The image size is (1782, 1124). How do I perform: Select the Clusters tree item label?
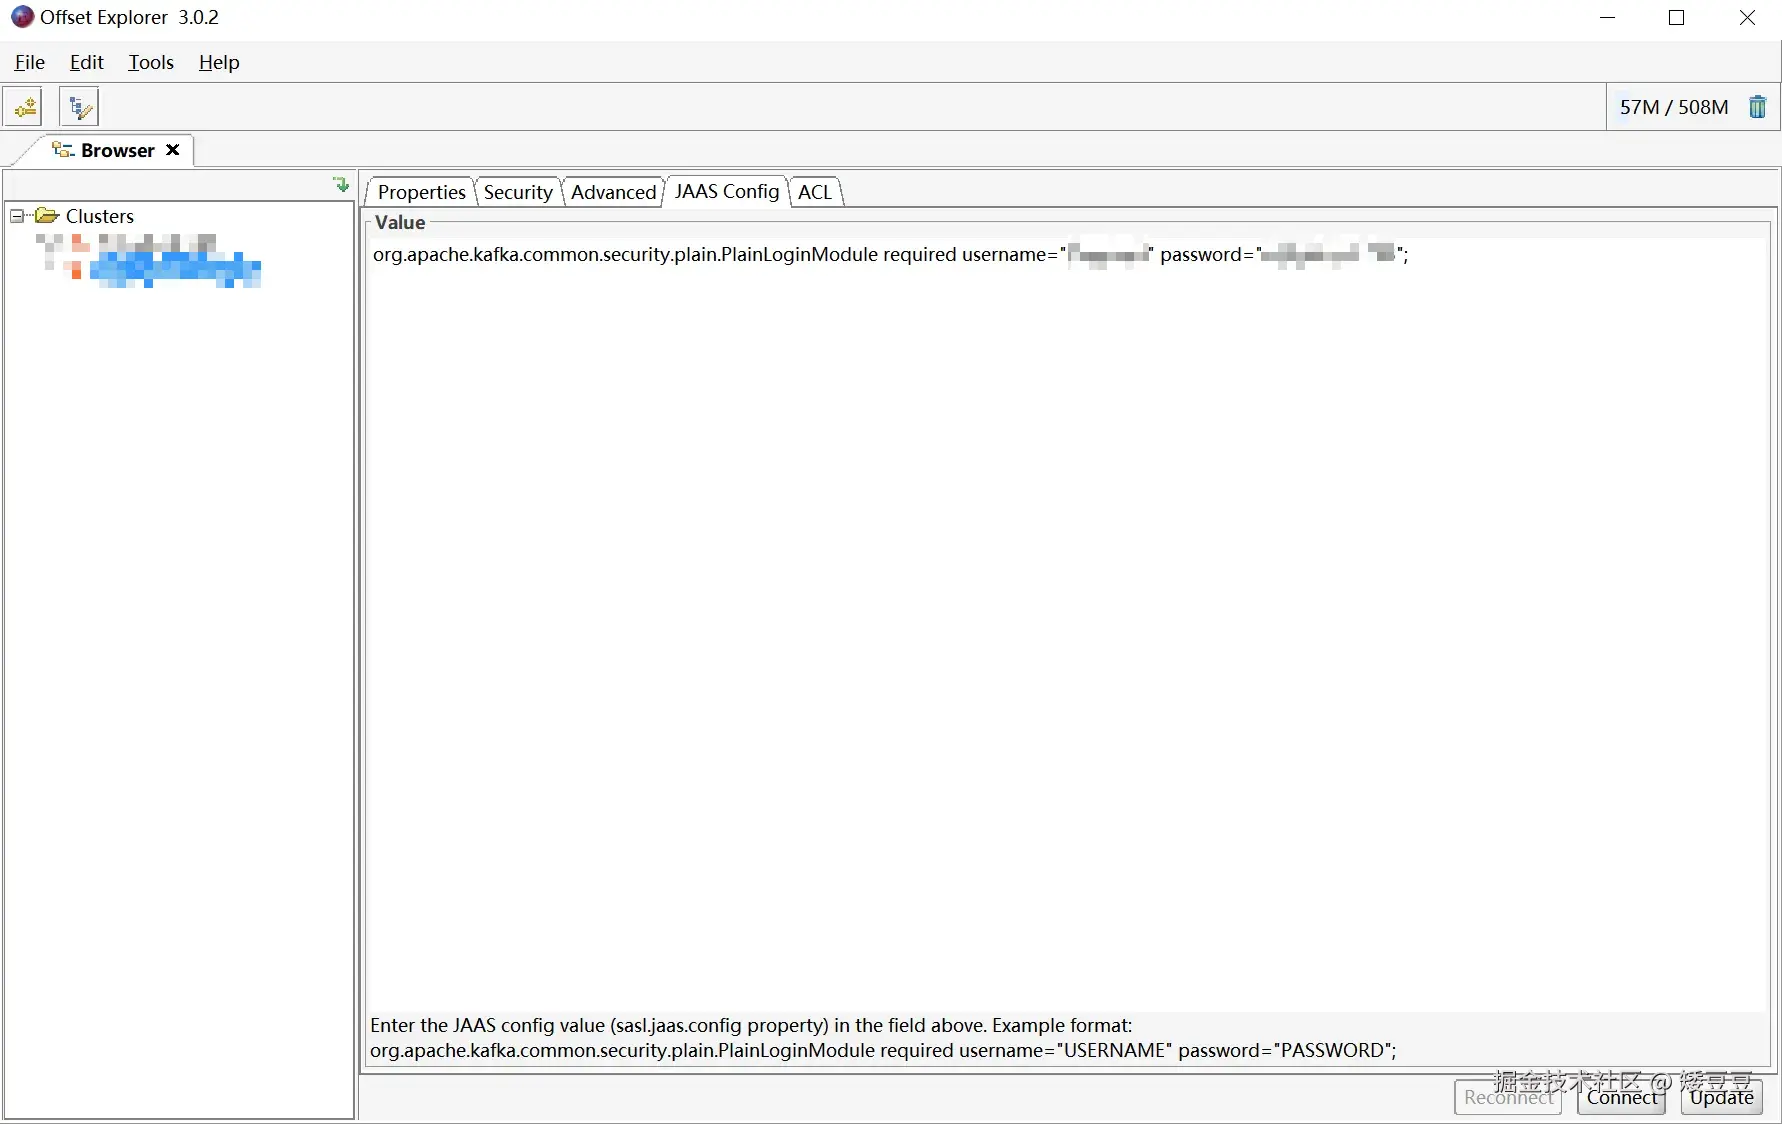100,216
